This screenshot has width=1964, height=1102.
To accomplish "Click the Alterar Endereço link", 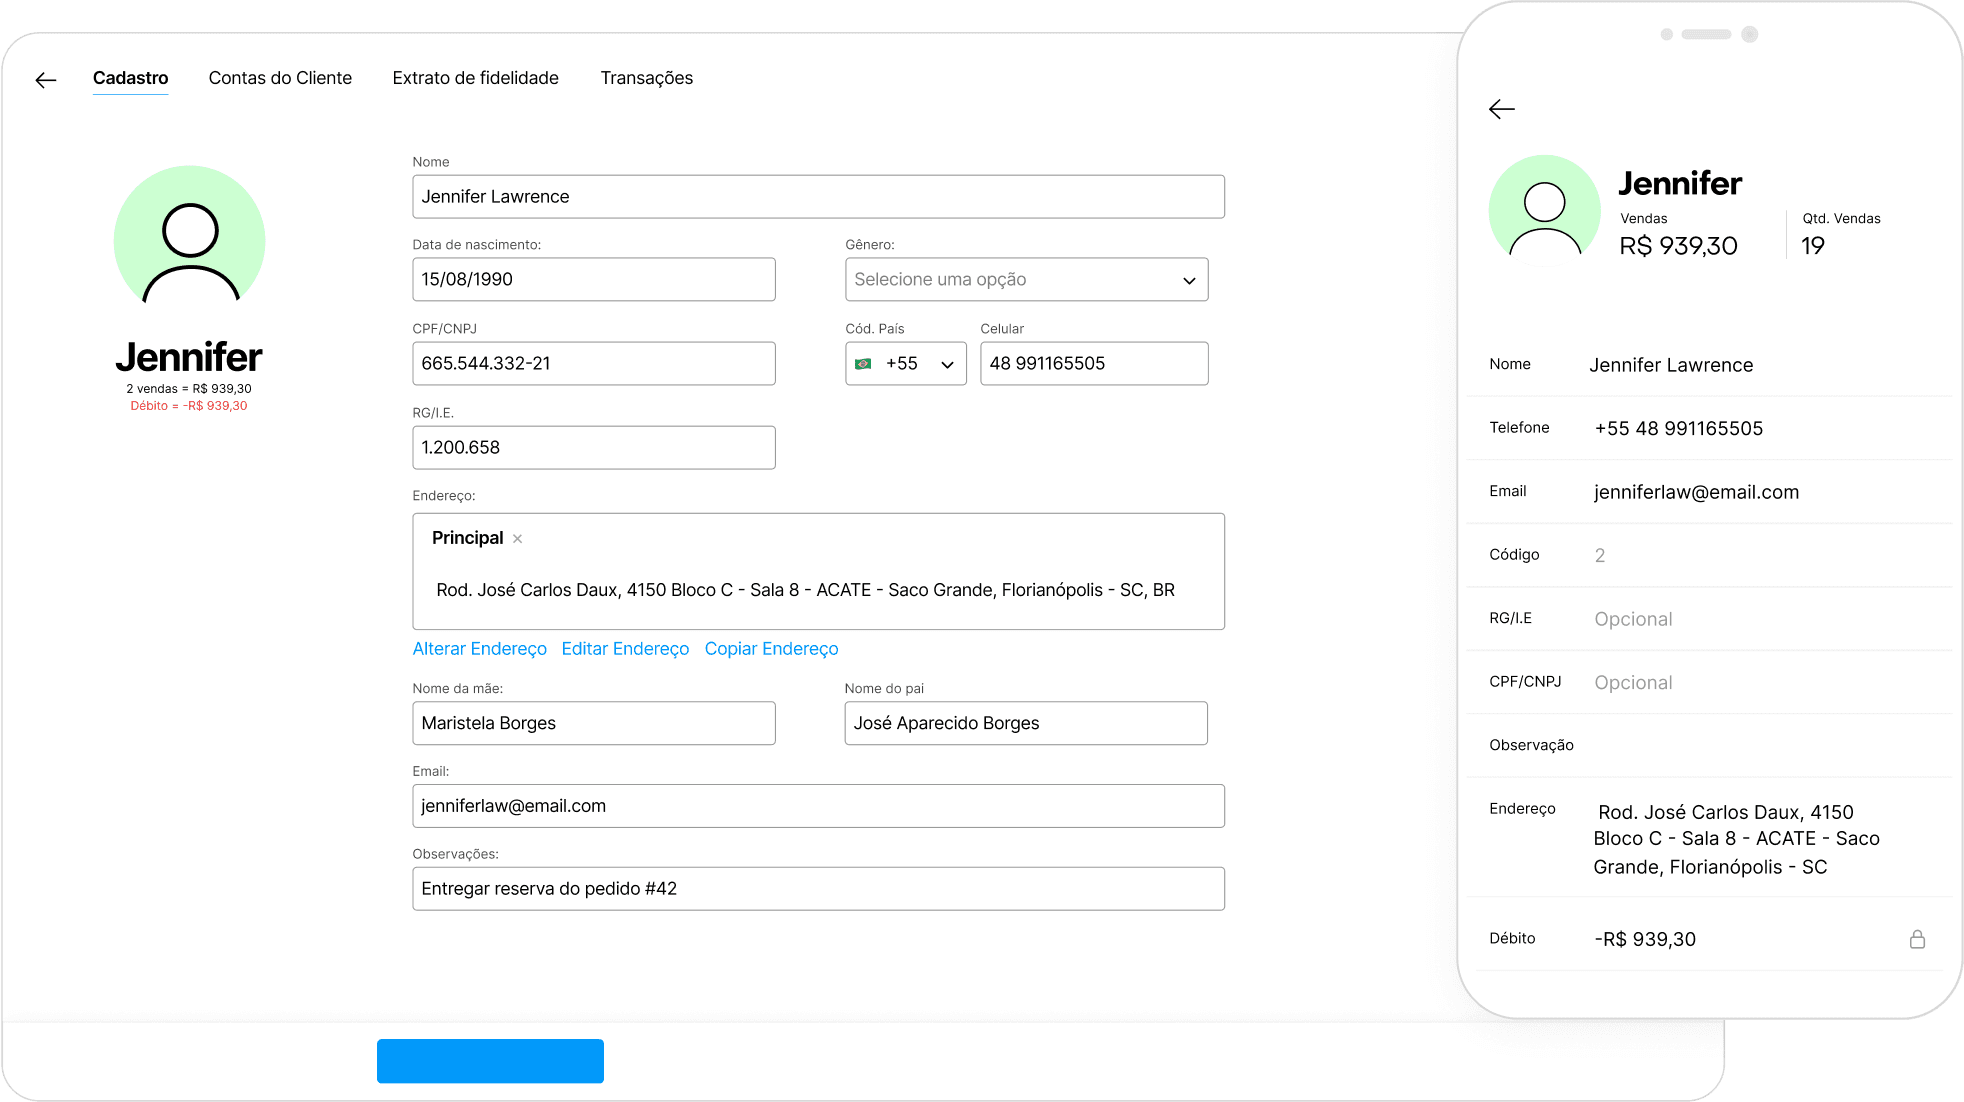I will pyautogui.click(x=479, y=649).
